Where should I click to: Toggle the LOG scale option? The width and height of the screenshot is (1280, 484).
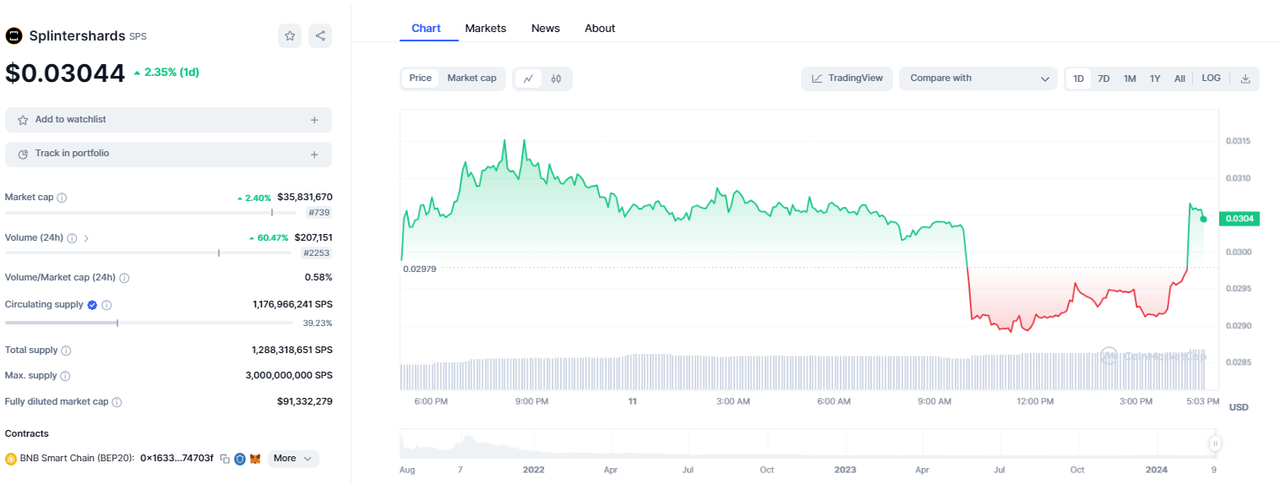(1211, 78)
